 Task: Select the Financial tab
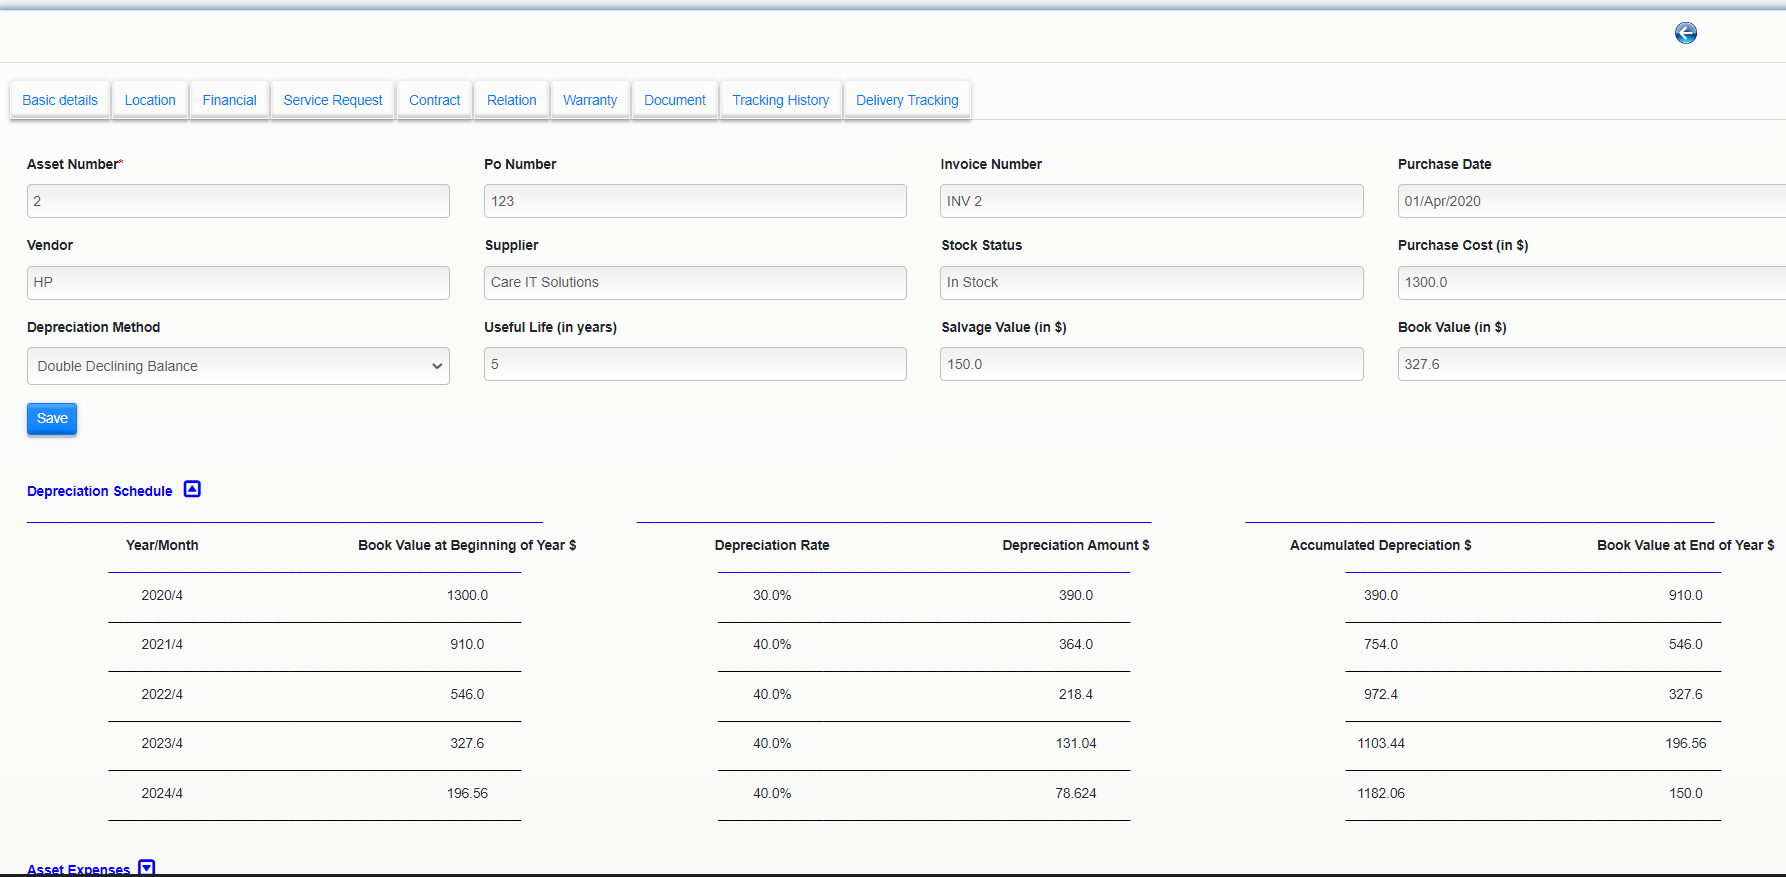coord(229,100)
